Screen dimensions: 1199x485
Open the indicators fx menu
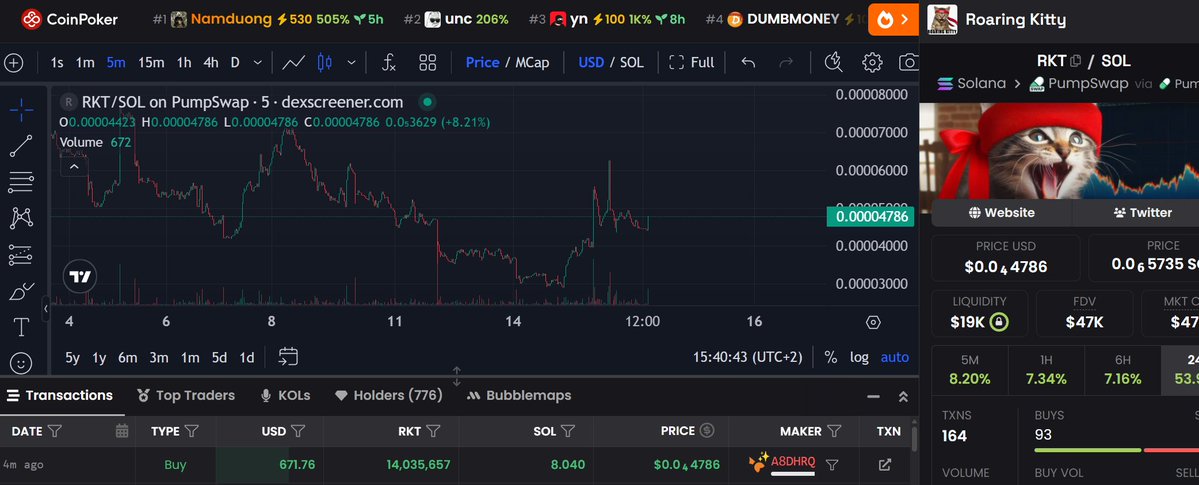point(388,63)
